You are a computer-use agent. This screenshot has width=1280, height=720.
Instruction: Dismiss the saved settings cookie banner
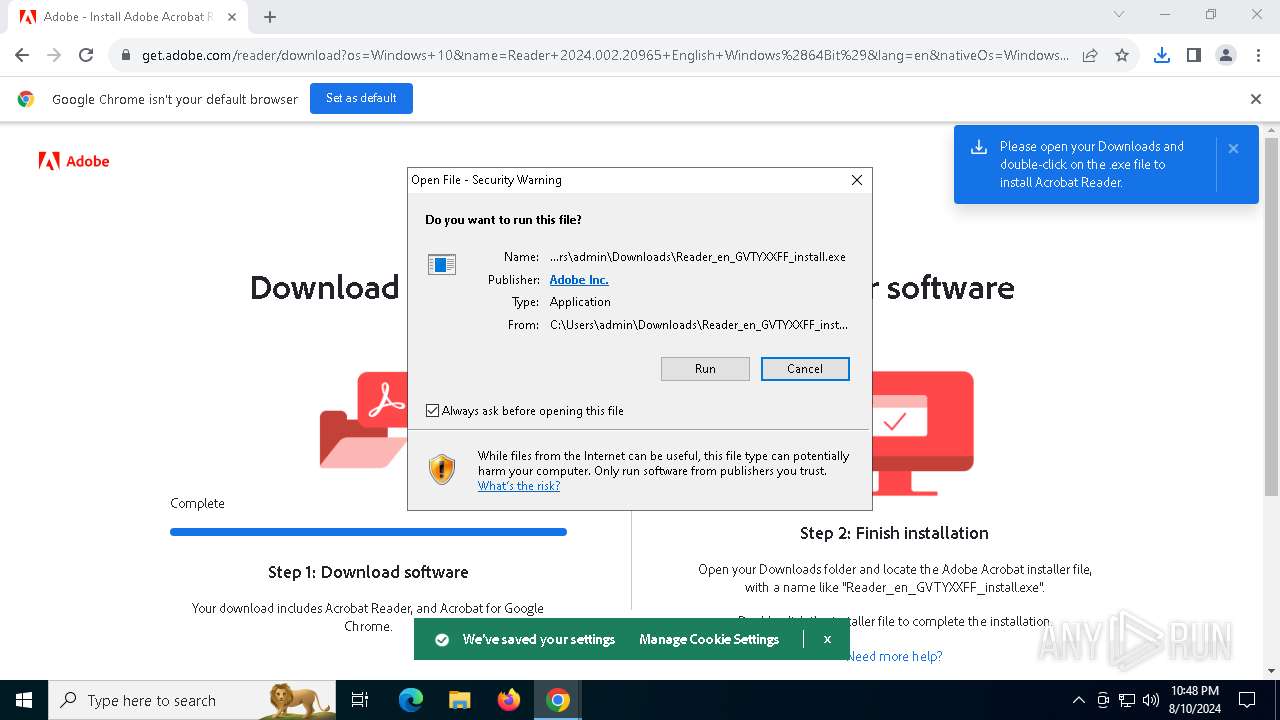tap(827, 639)
